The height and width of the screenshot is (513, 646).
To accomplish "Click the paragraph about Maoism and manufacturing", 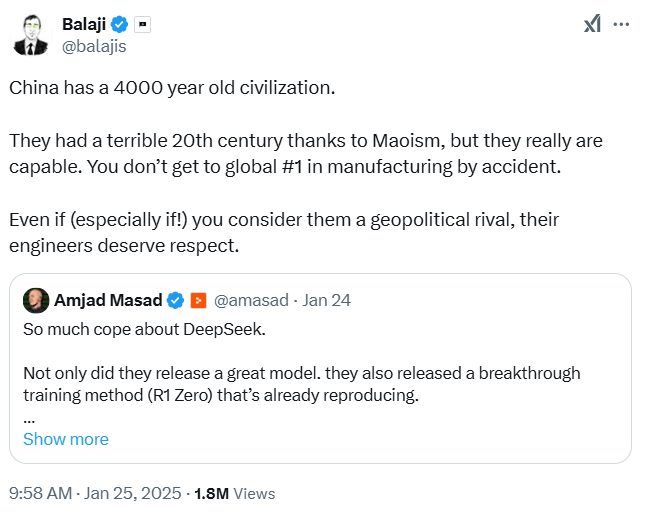I will 305,153.
